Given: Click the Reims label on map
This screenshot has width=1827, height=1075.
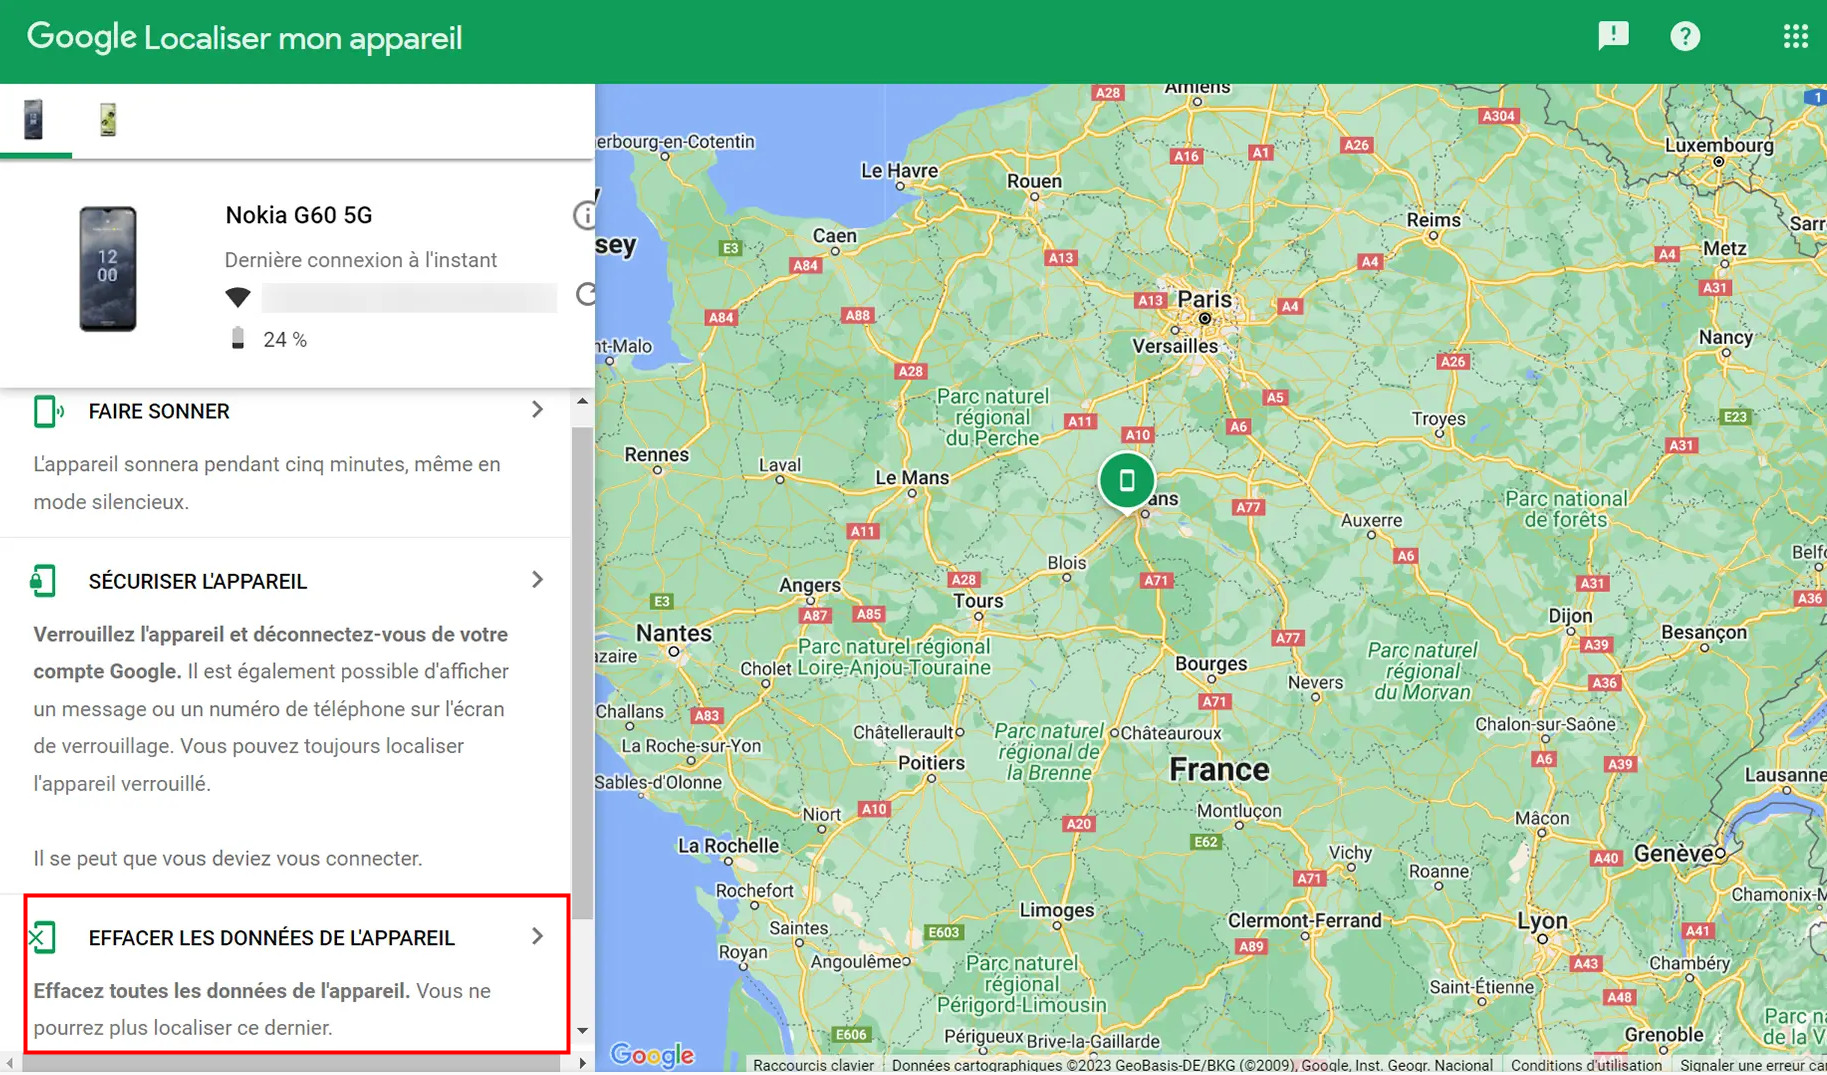Looking at the screenshot, I should coord(1433,220).
